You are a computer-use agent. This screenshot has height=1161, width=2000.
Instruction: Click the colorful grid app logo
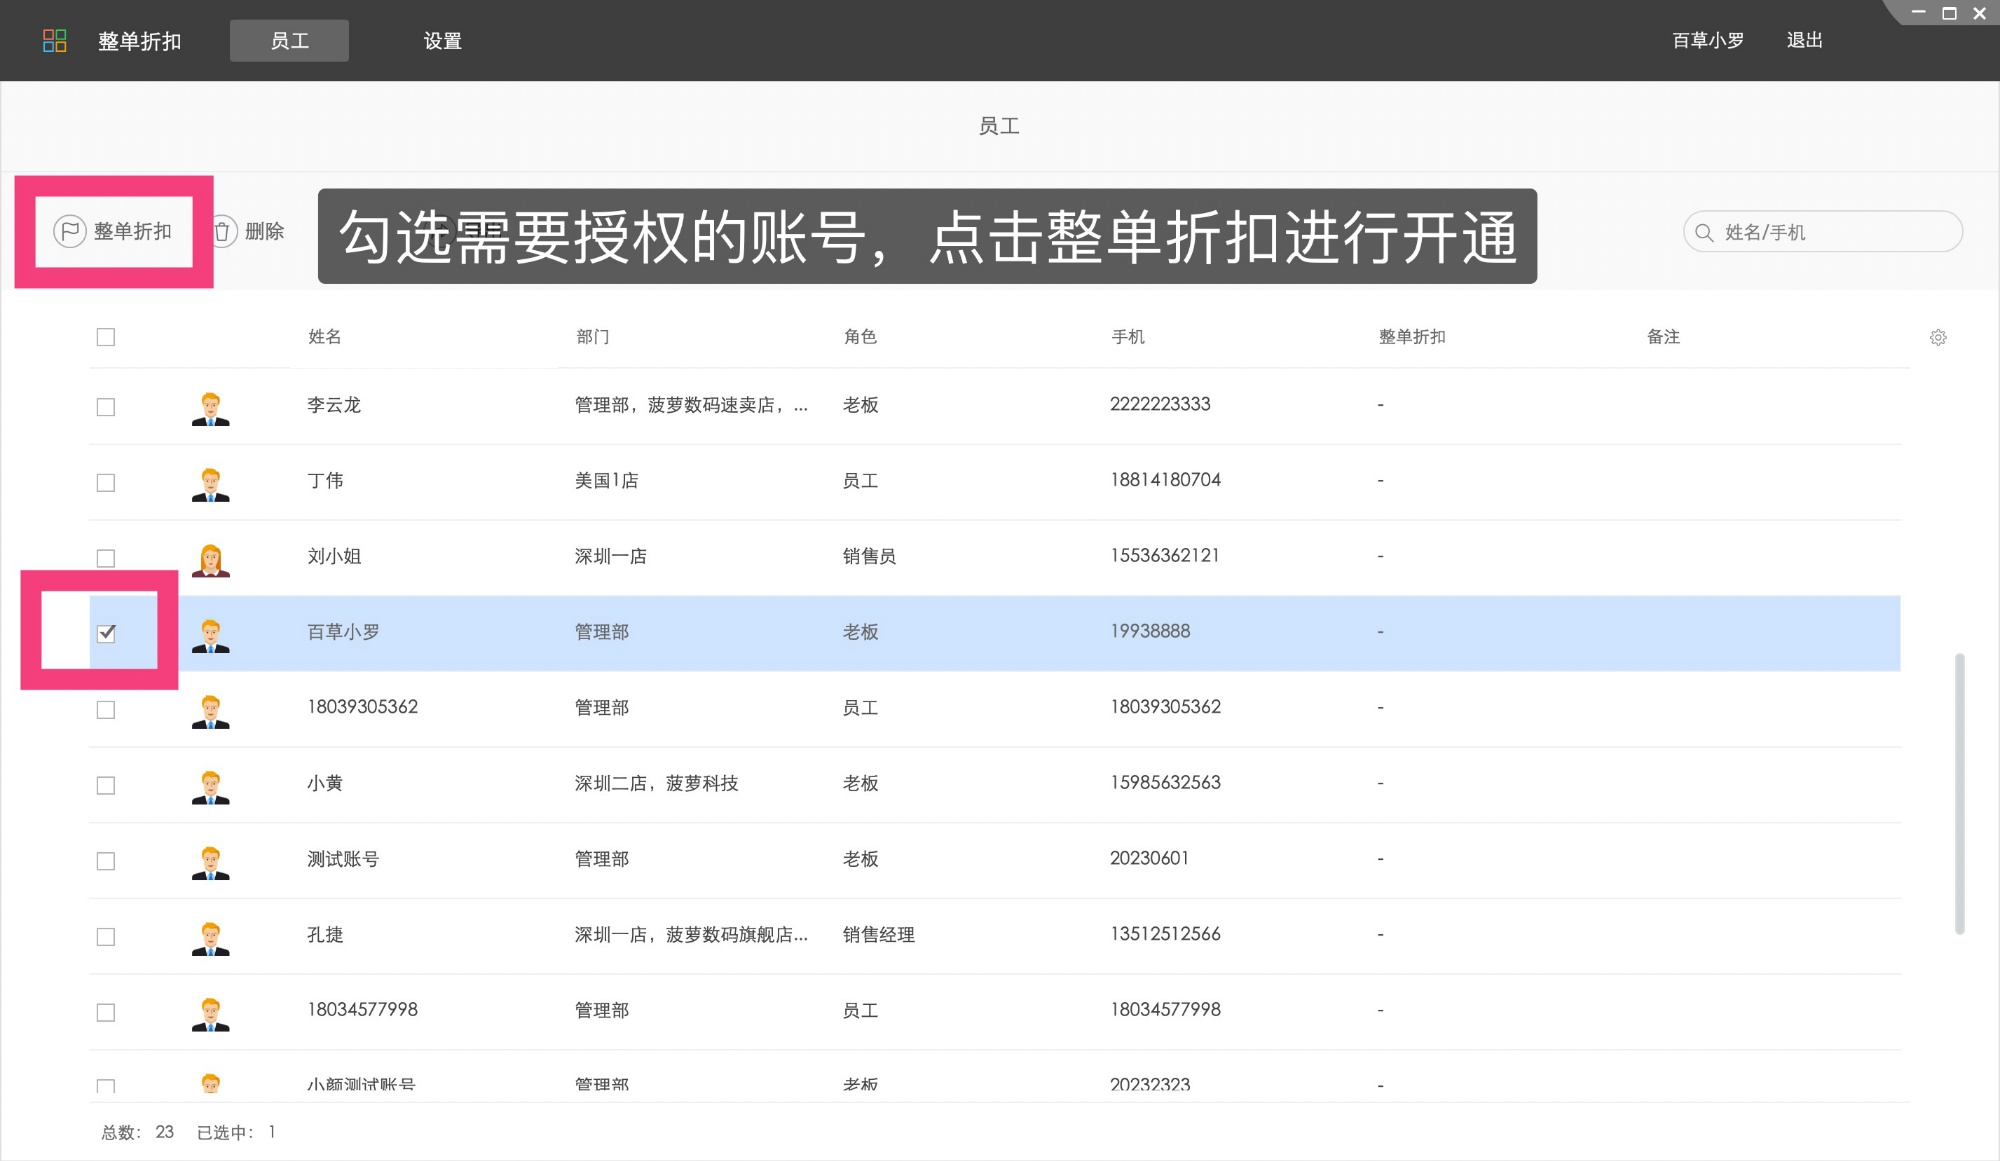point(55,40)
